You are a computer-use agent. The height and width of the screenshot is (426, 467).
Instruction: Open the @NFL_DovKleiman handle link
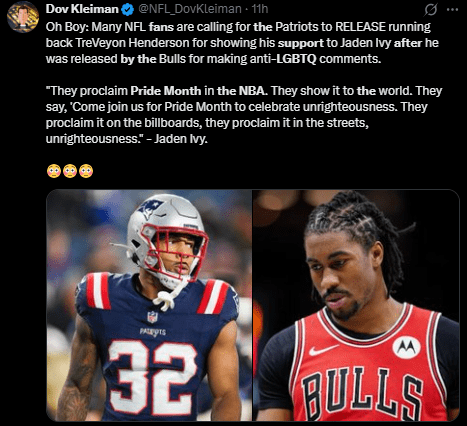(190, 9)
